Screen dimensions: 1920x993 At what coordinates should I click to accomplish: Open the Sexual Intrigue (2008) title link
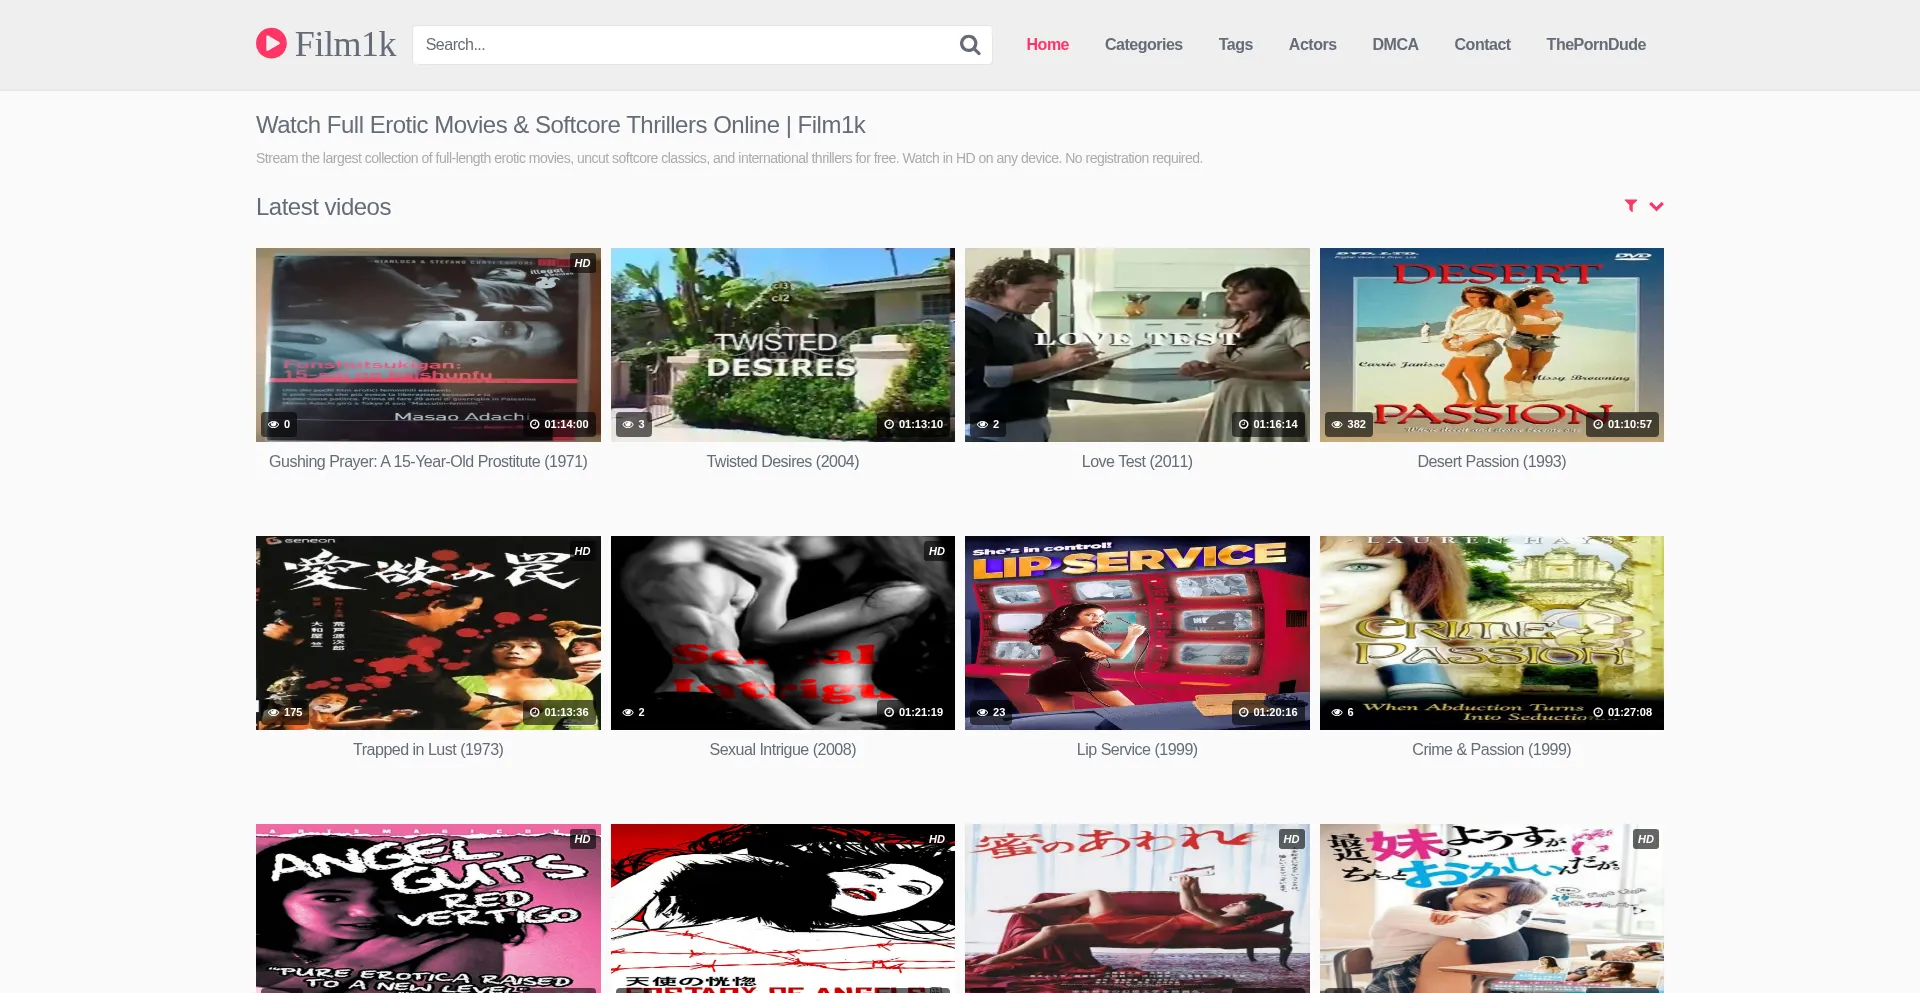click(783, 750)
